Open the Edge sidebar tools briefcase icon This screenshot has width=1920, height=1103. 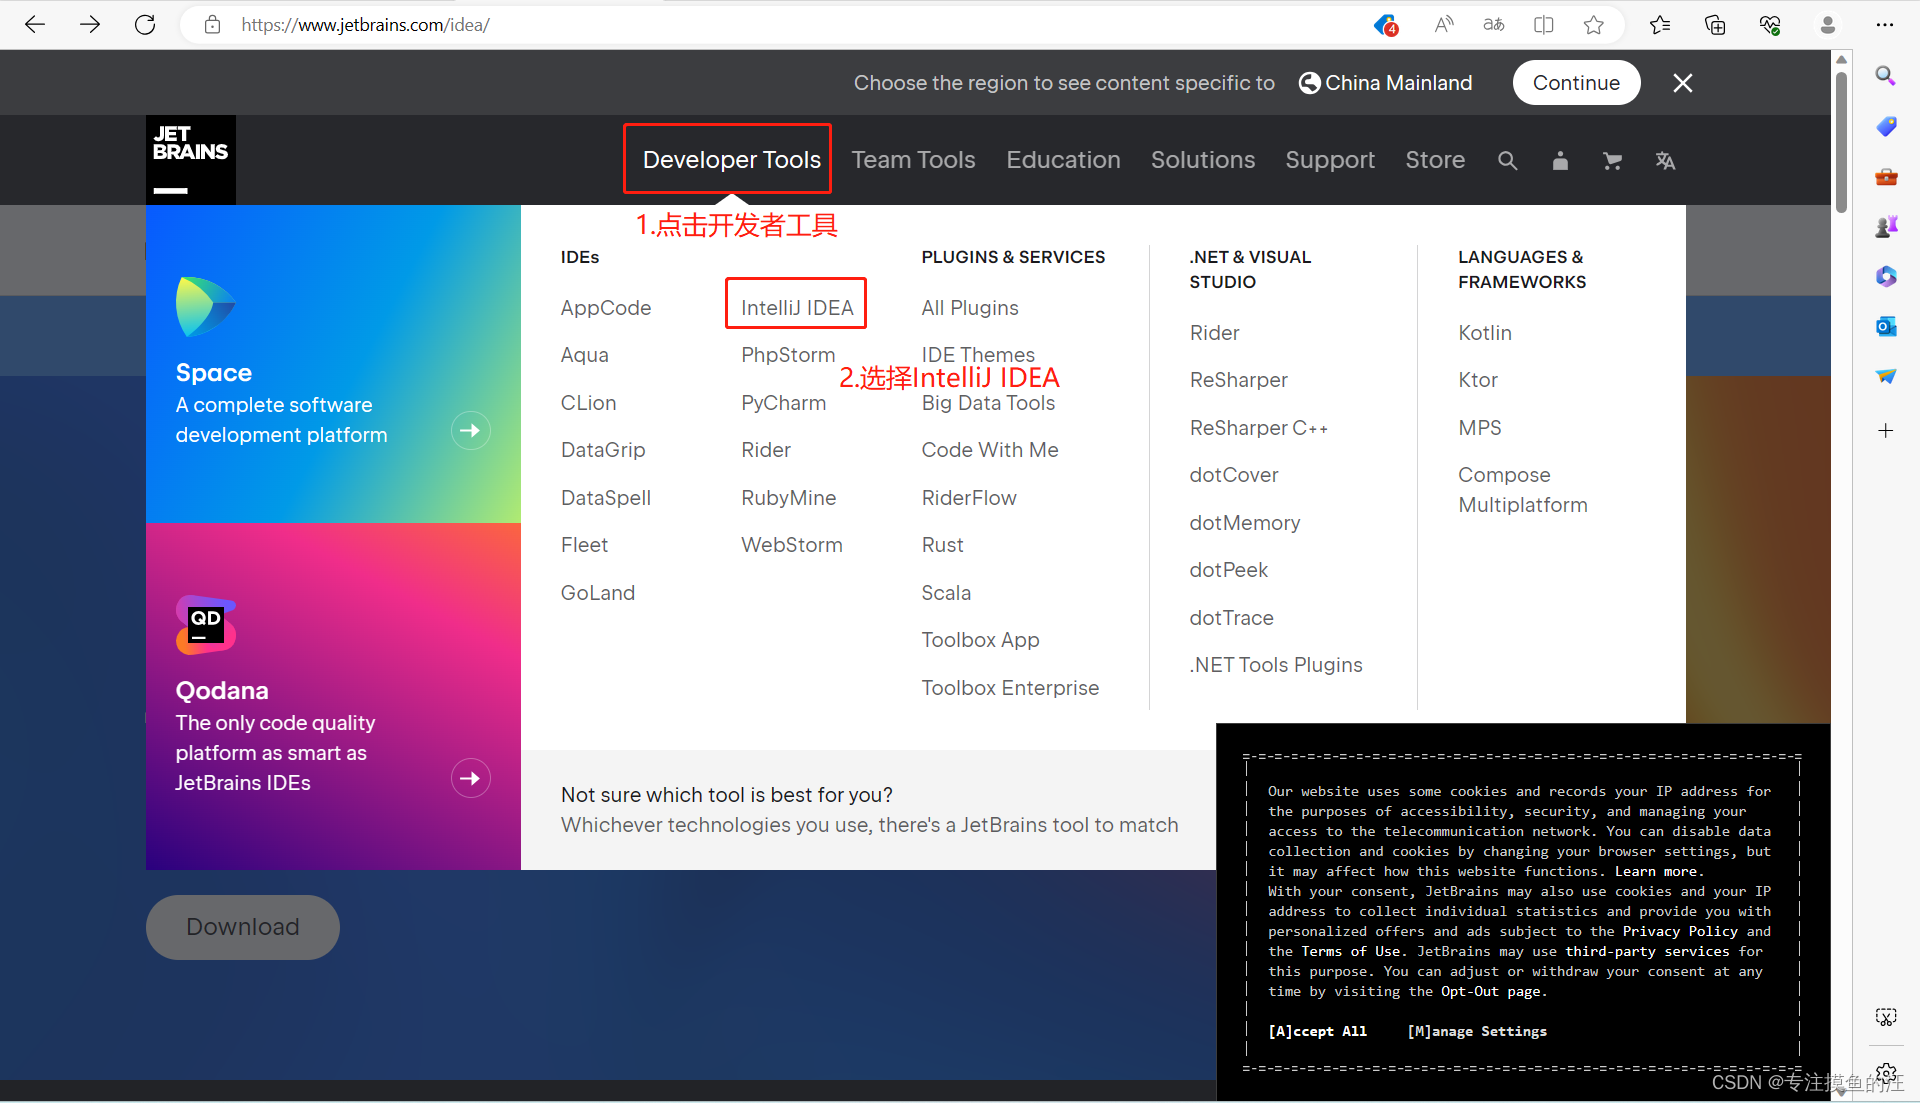[x=1886, y=177]
